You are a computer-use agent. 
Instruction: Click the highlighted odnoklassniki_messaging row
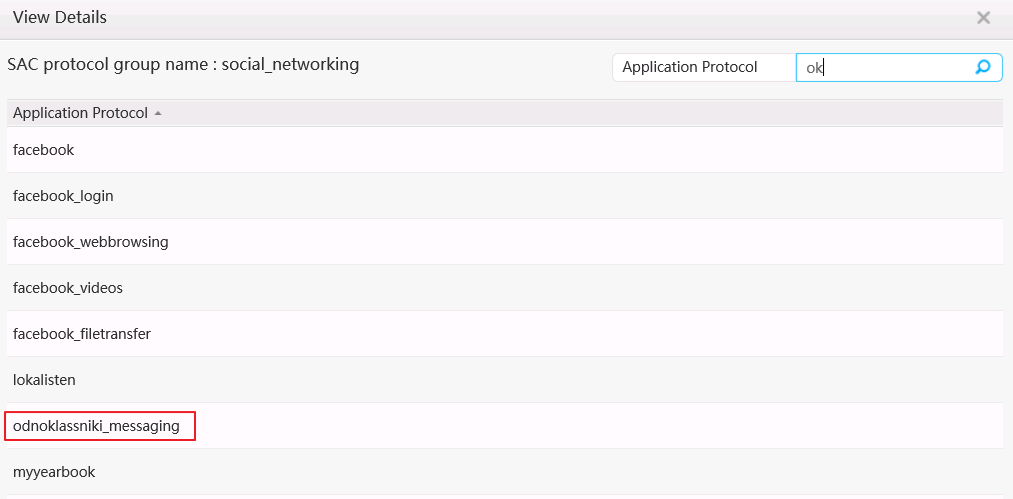tap(97, 426)
